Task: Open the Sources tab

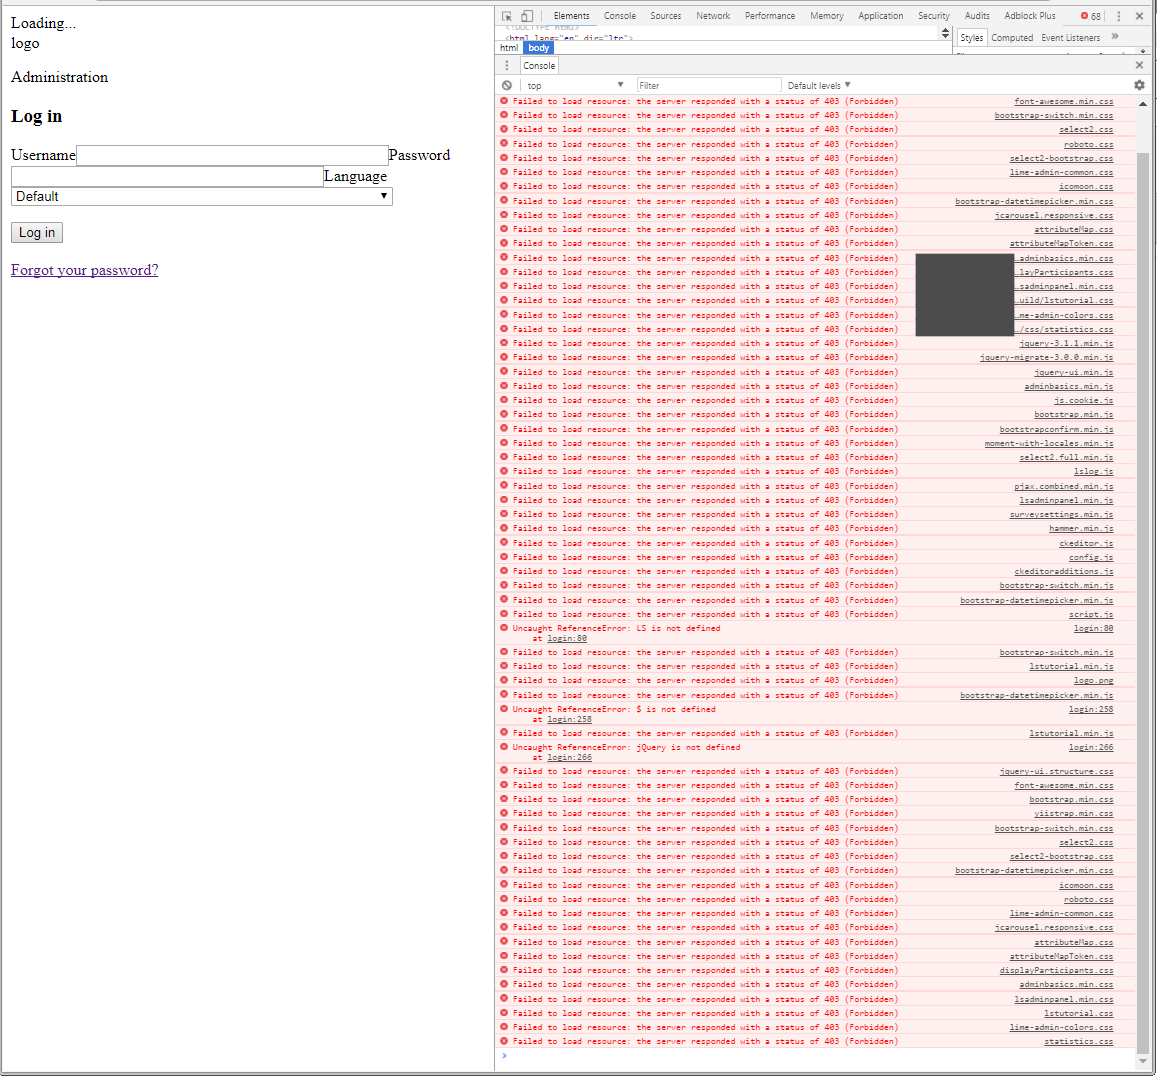Action: pyautogui.click(x=666, y=16)
